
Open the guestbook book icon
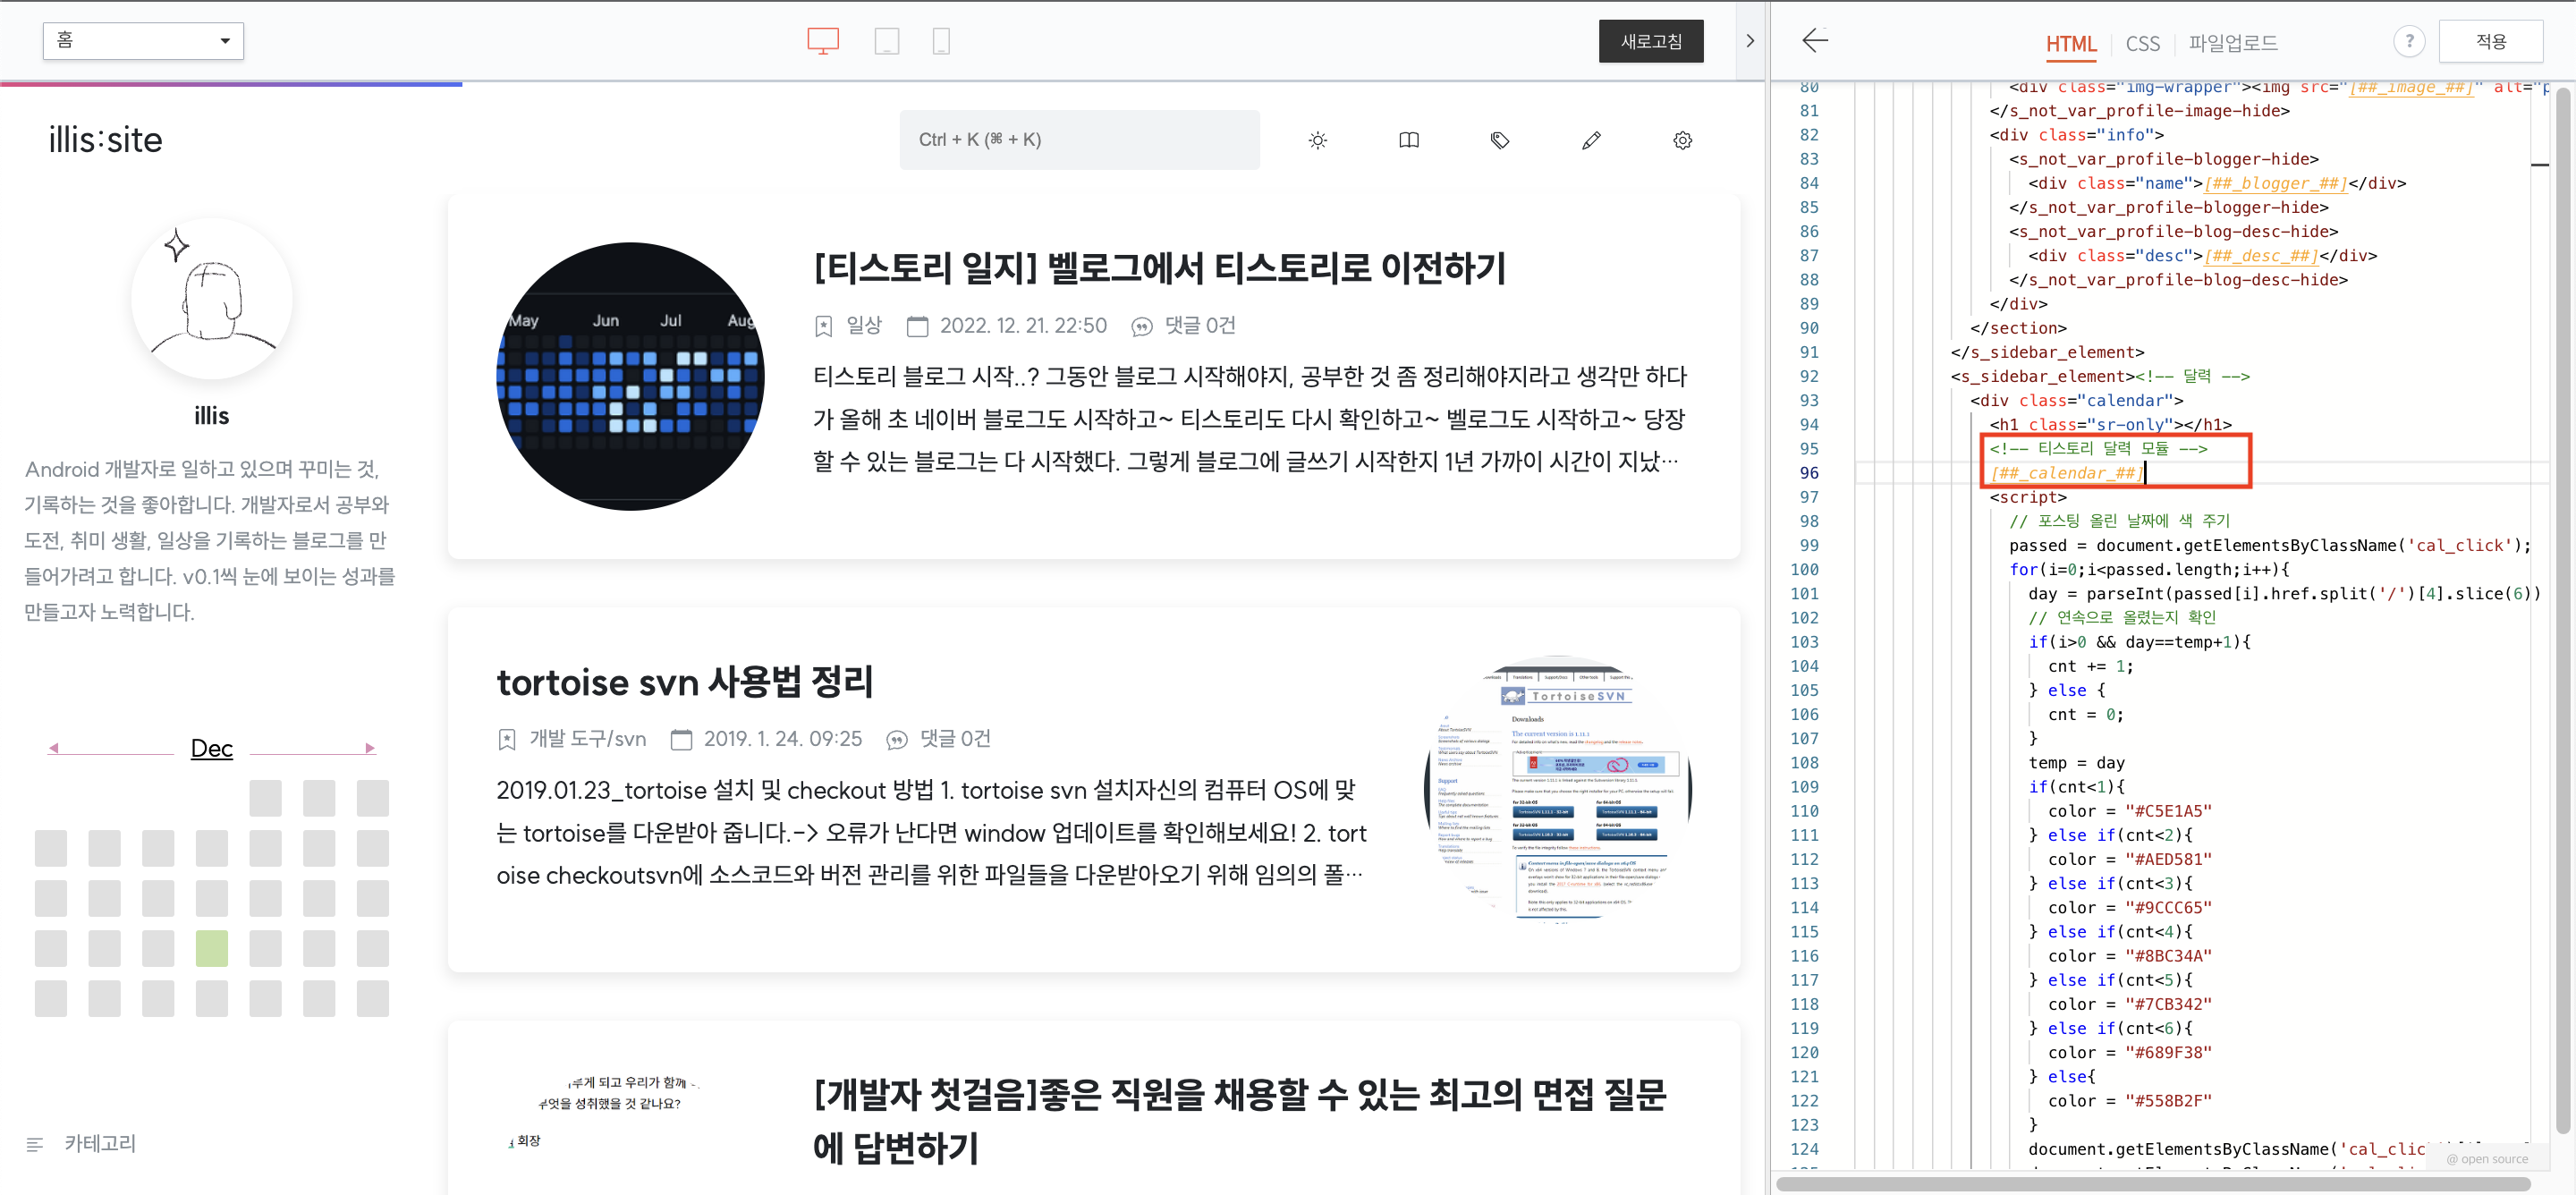click(x=1408, y=140)
